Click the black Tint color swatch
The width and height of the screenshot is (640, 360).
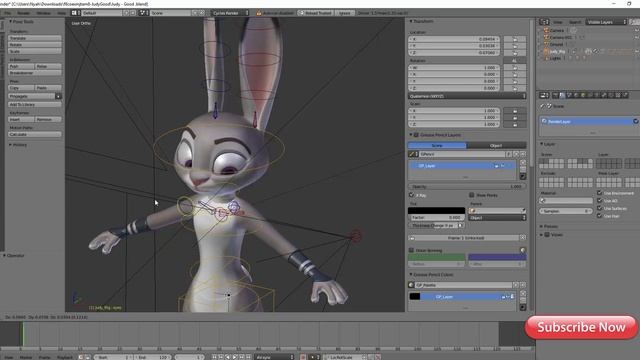coord(437,211)
